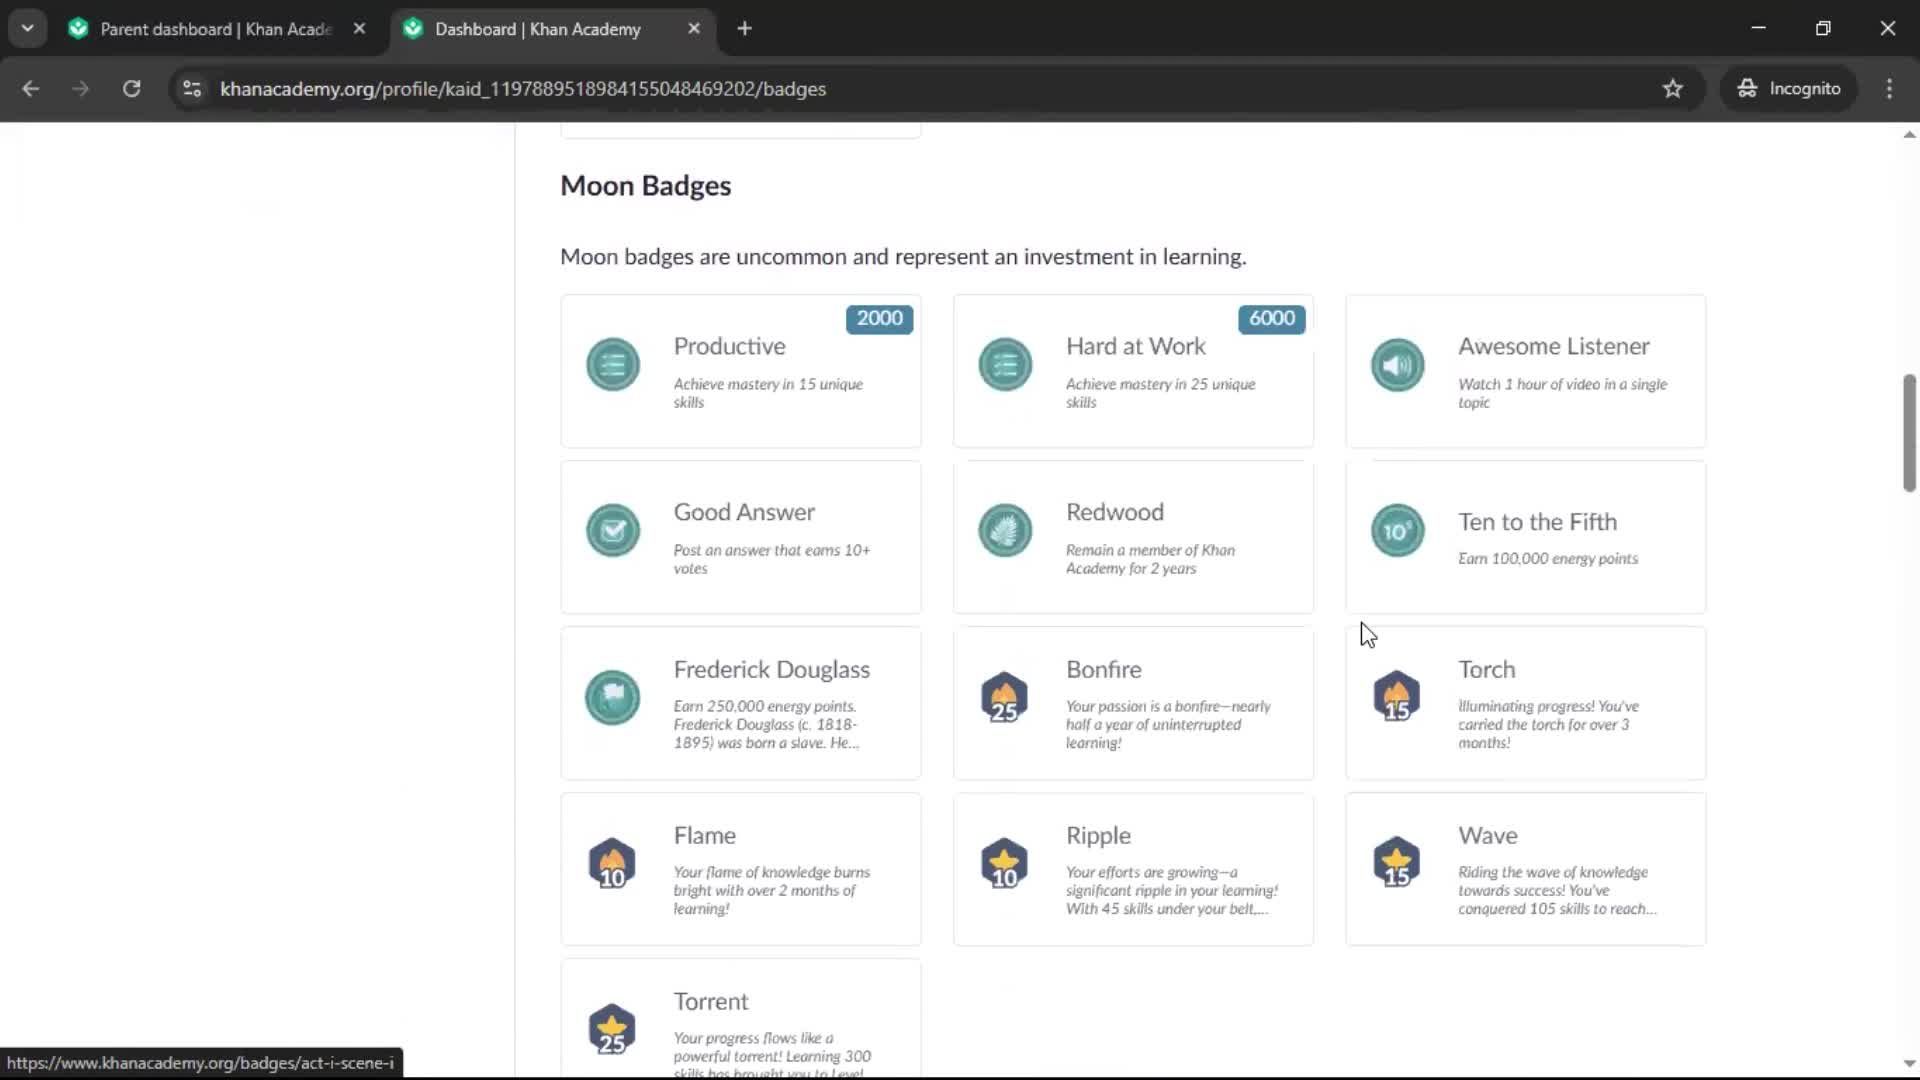Click the vertical scrollbar thumb
The width and height of the screenshot is (1920, 1080).
(x=1909, y=433)
